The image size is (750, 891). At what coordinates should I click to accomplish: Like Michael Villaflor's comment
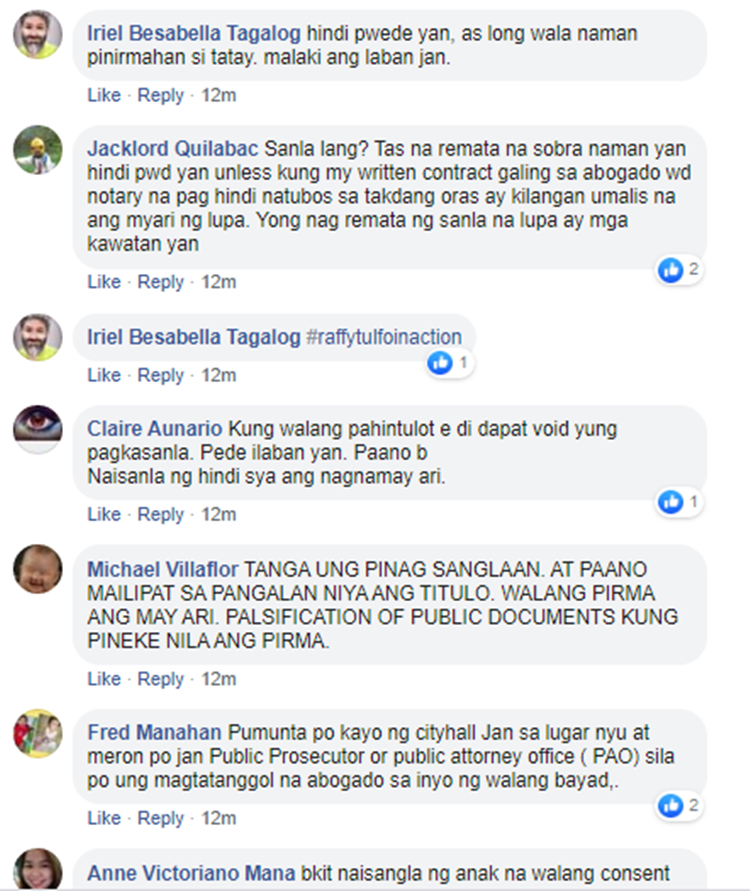click(x=104, y=678)
